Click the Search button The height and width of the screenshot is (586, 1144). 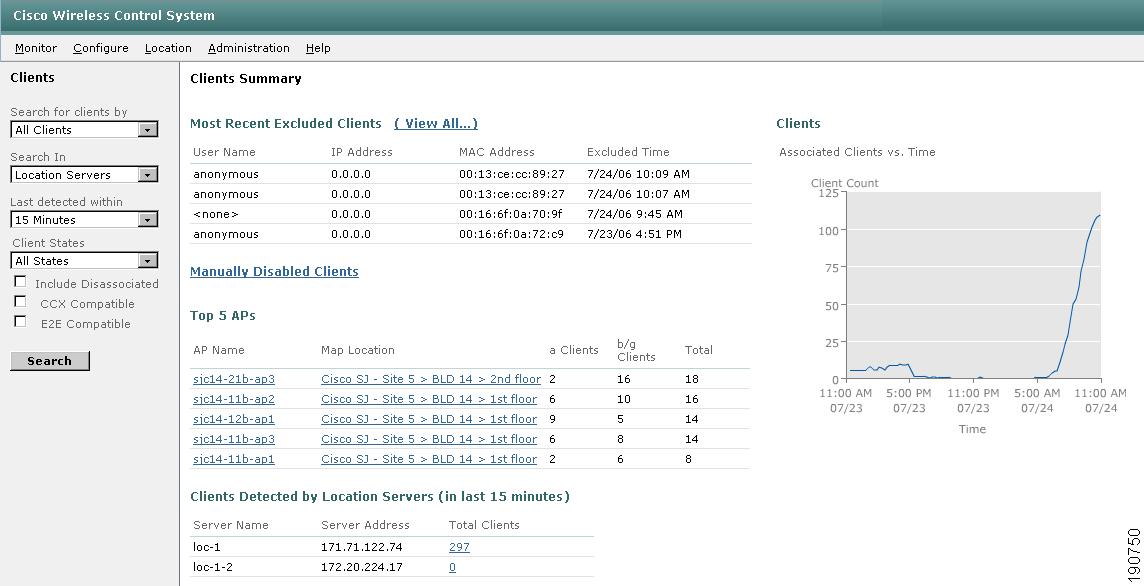[x=50, y=361]
